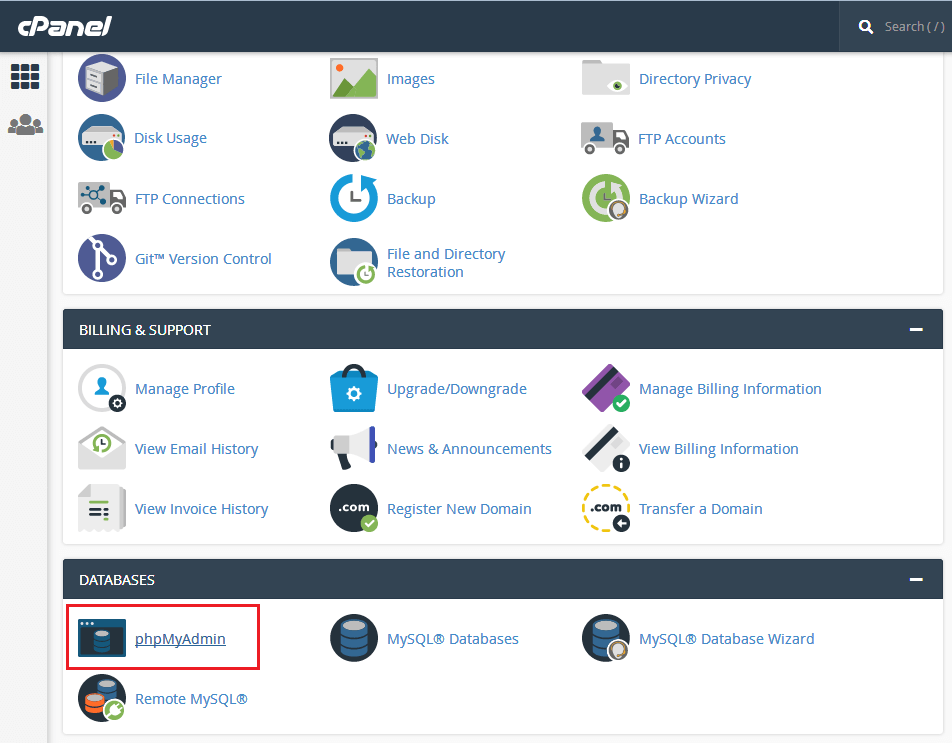Open View Invoice History link

coord(201,509)
